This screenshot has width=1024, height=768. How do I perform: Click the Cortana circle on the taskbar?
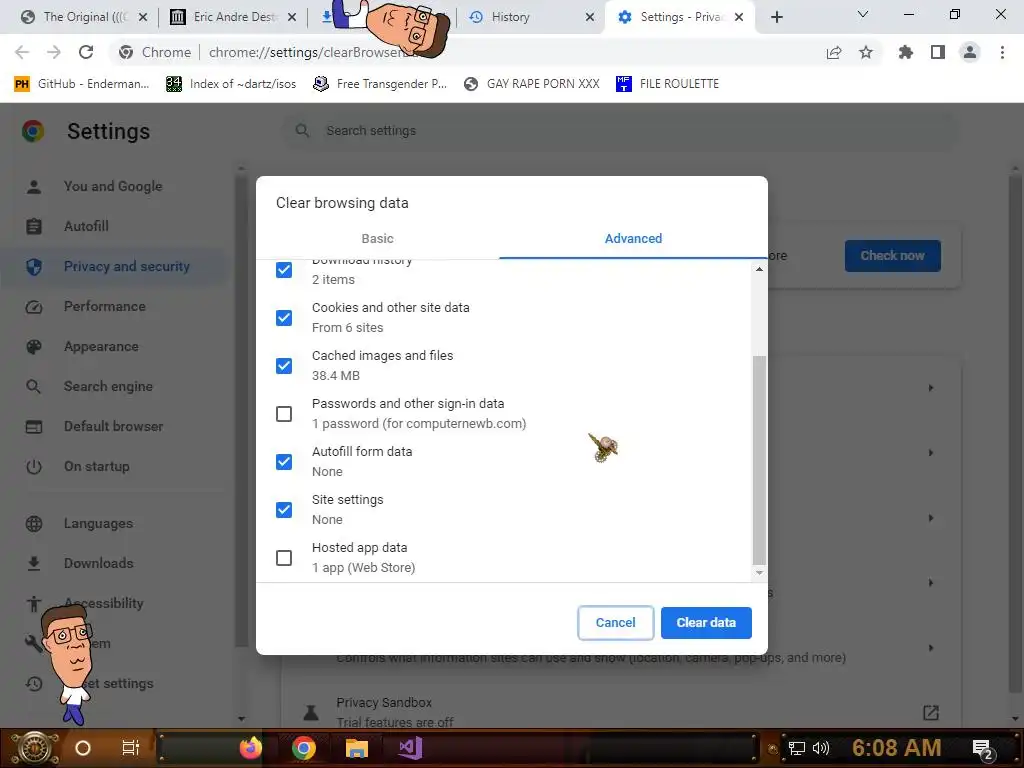click(83, 748)
